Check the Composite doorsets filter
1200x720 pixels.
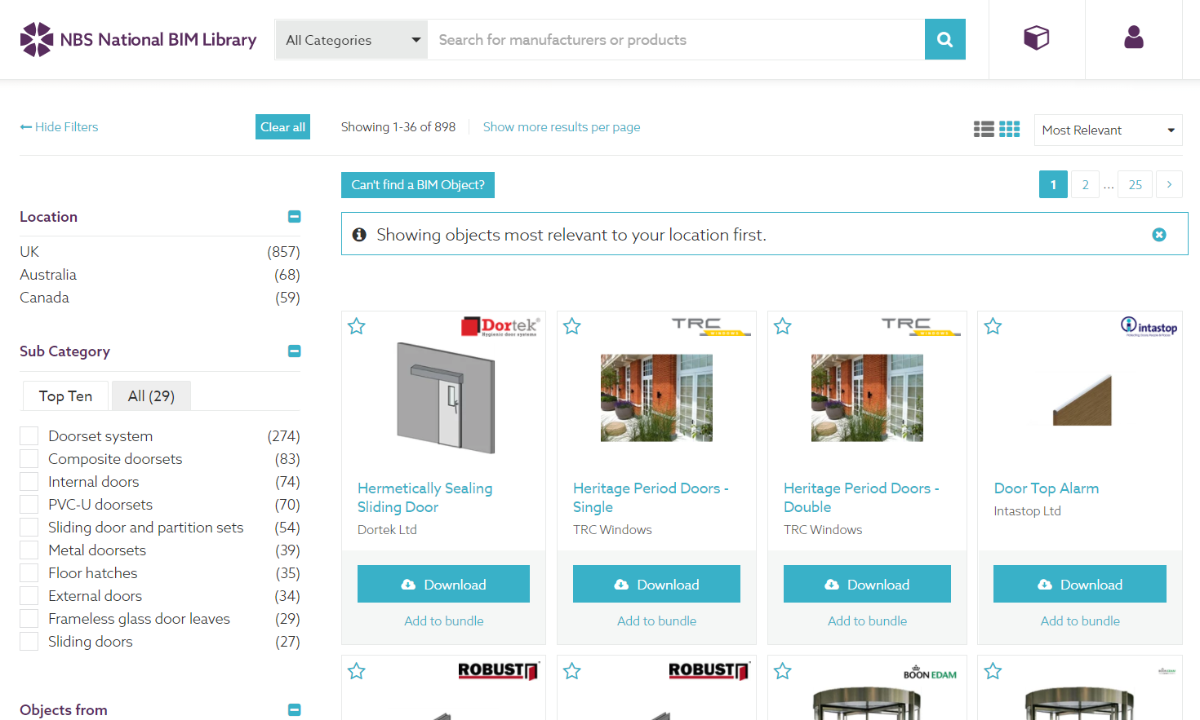click(29, 459)
